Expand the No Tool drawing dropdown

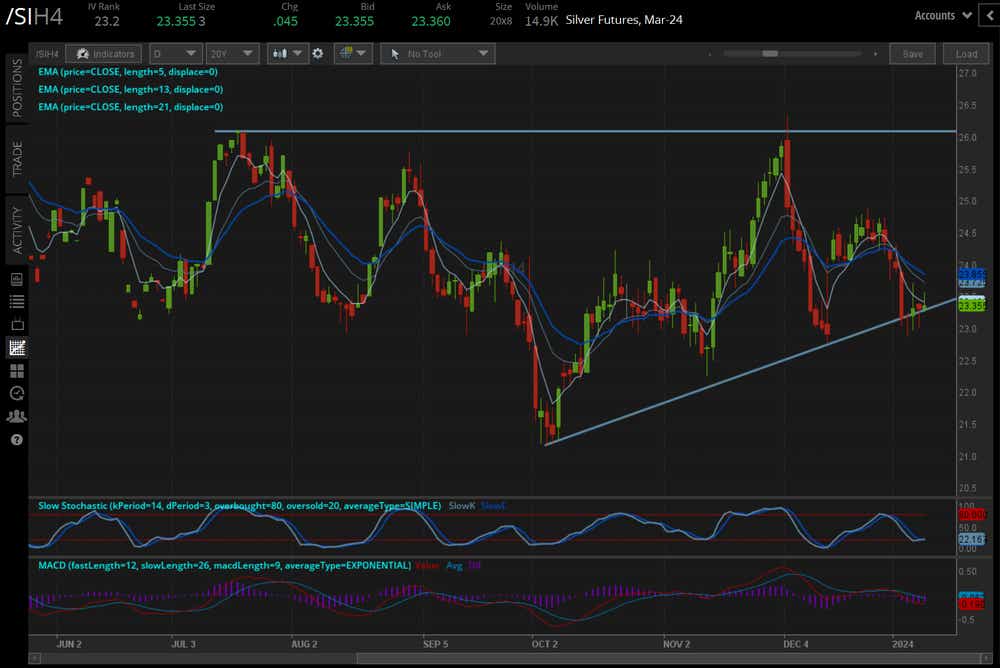pyautogui.click(x=437, y=54)
